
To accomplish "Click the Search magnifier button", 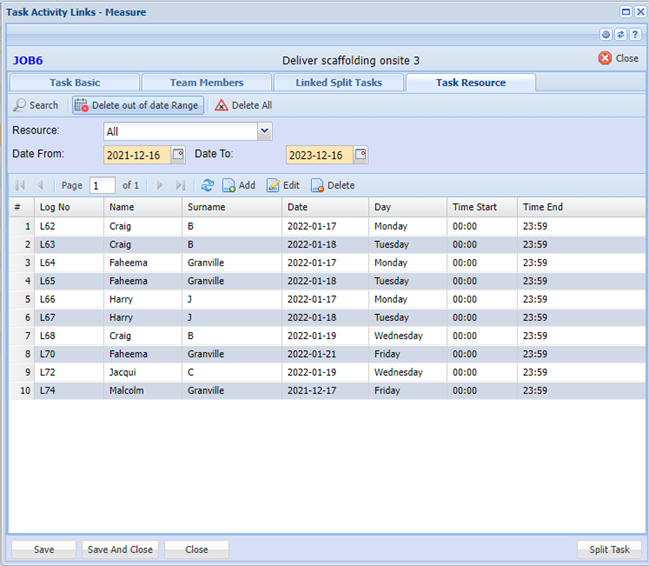I will pos(36,105).
